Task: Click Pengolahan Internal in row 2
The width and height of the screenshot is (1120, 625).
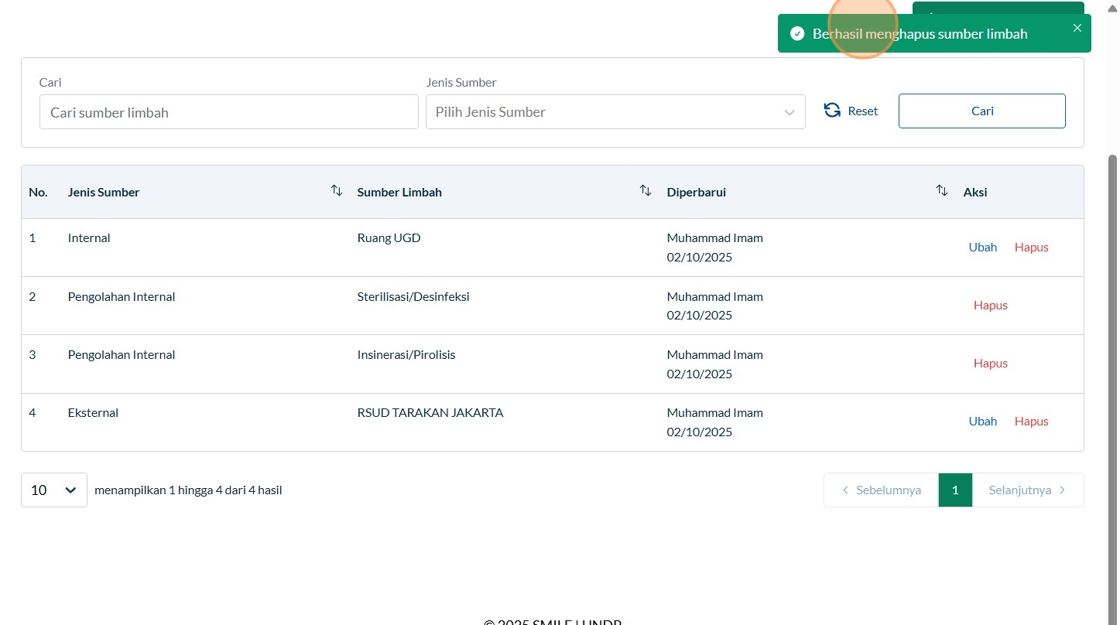Action: [x=121, y=296]
